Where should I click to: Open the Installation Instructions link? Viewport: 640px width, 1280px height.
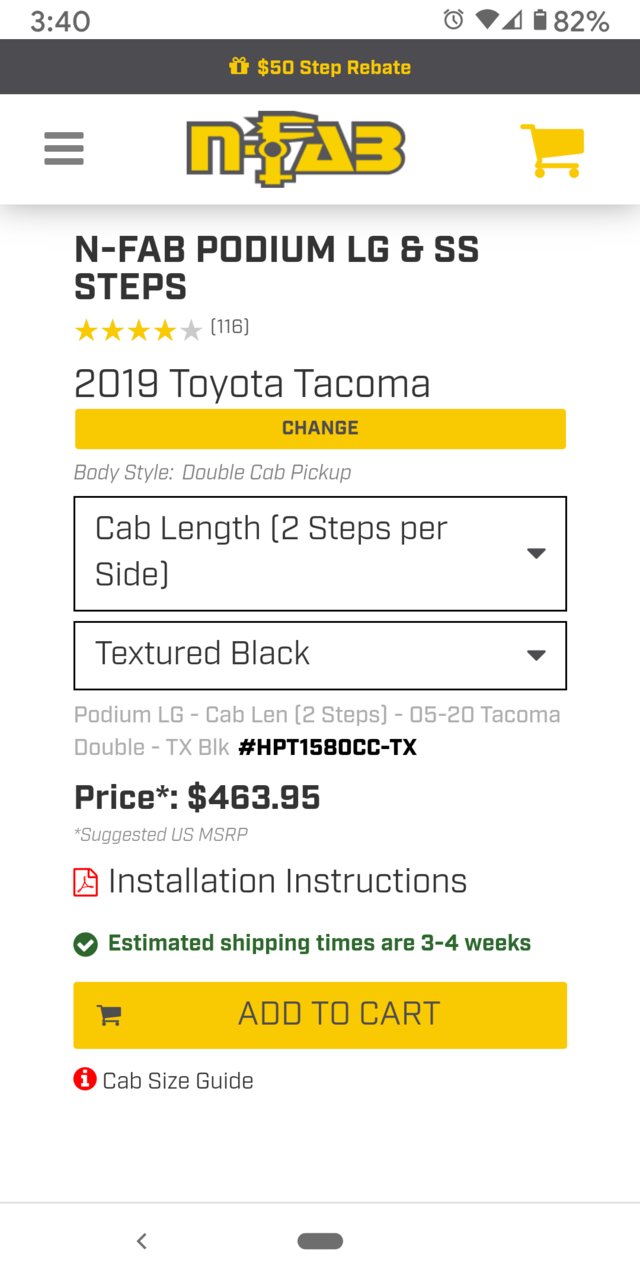287,881
